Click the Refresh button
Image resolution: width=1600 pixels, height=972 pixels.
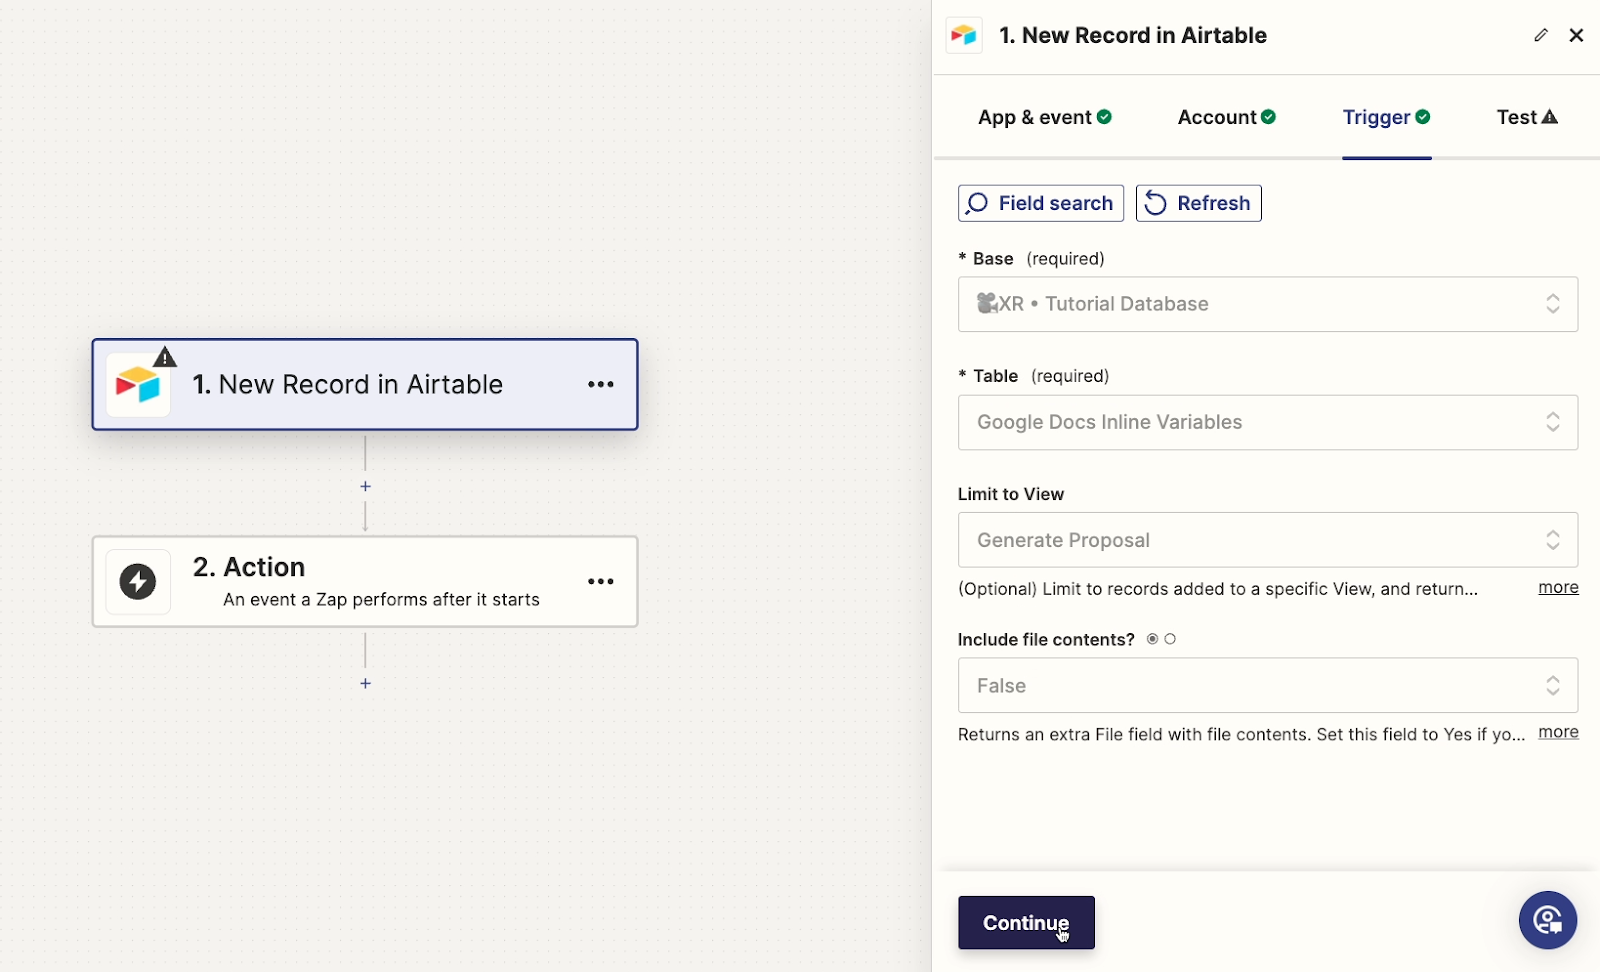tap(1198, 203)
